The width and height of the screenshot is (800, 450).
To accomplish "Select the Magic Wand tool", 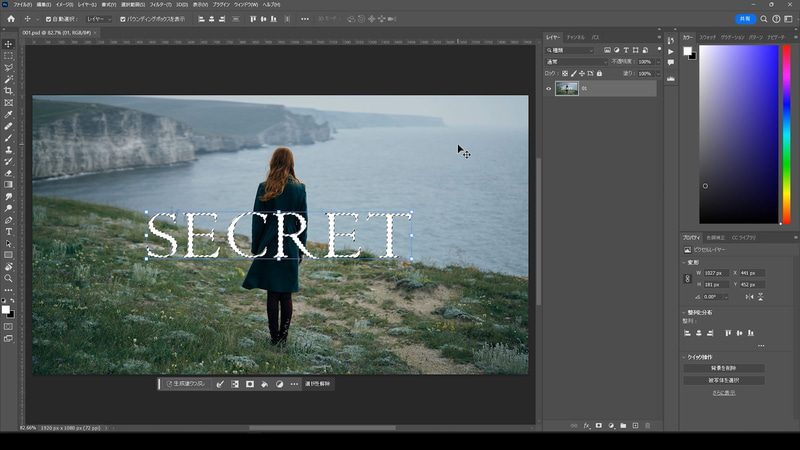I will pos(8,79).
